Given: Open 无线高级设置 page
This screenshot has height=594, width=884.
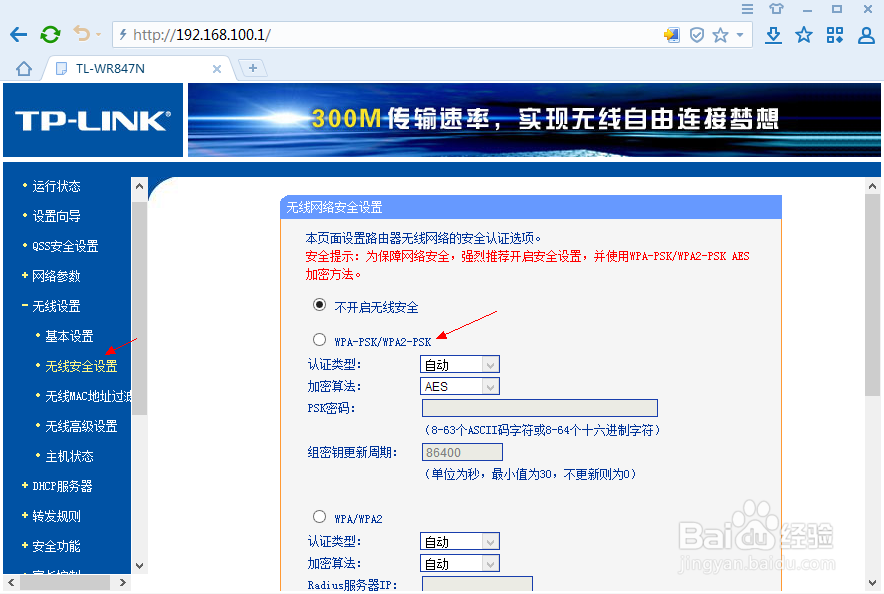Looking at the screenshot, I should tap(81, 427).
